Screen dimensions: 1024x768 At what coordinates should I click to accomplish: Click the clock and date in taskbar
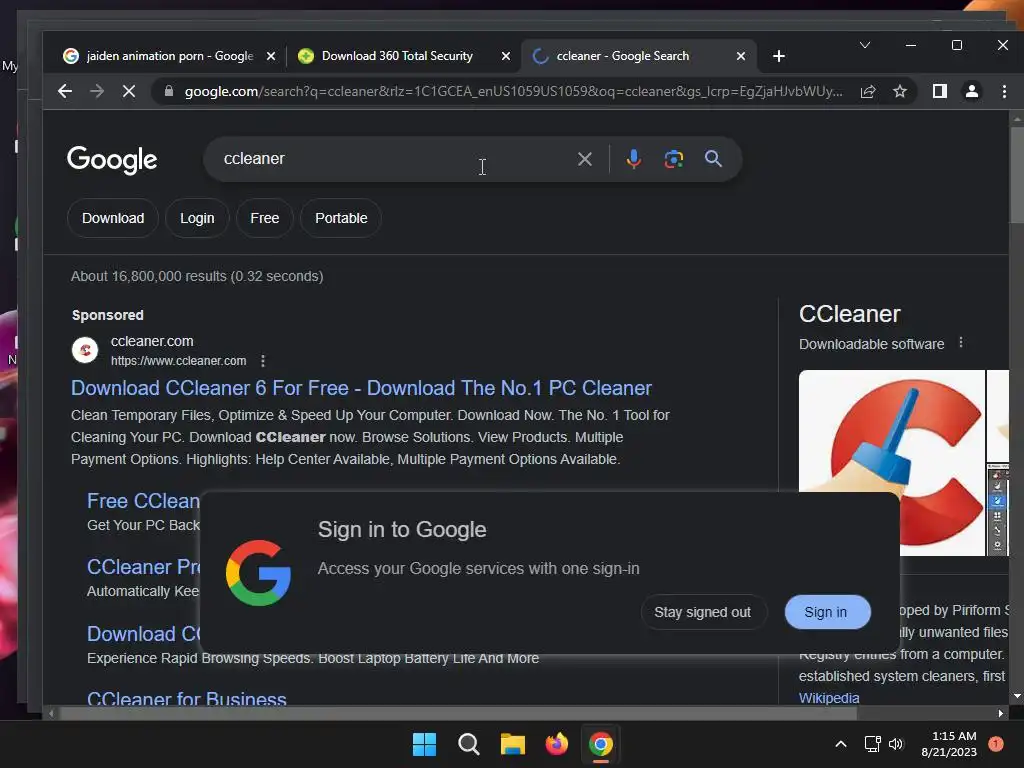(x=949, y=744)
